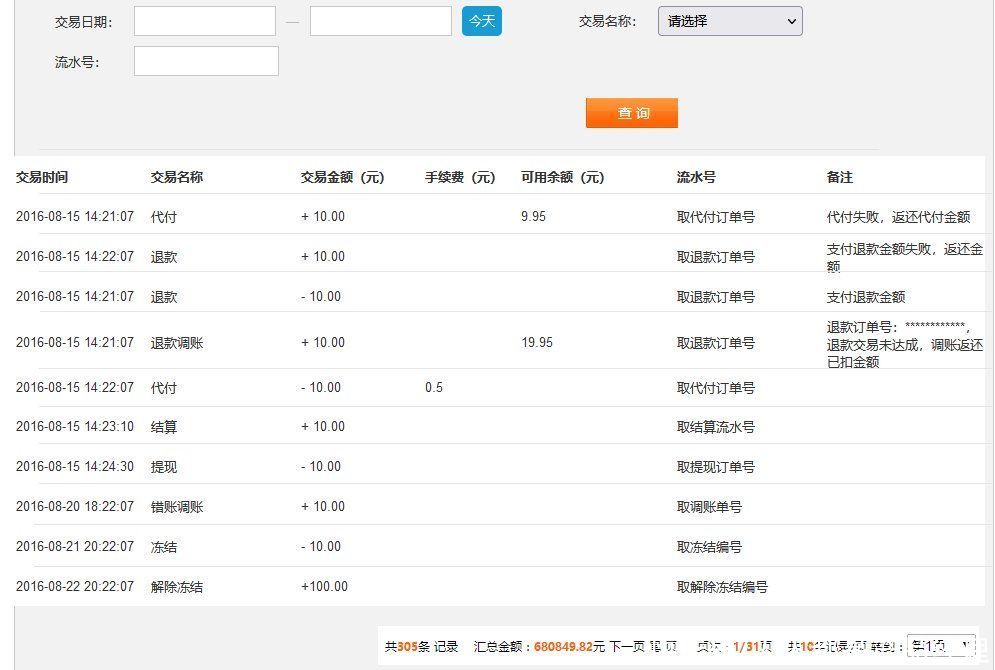Image resolution: width=995 pixels, height=670 pixels.
Task: Click the 交易名称 column header
Action: (176, 177)
